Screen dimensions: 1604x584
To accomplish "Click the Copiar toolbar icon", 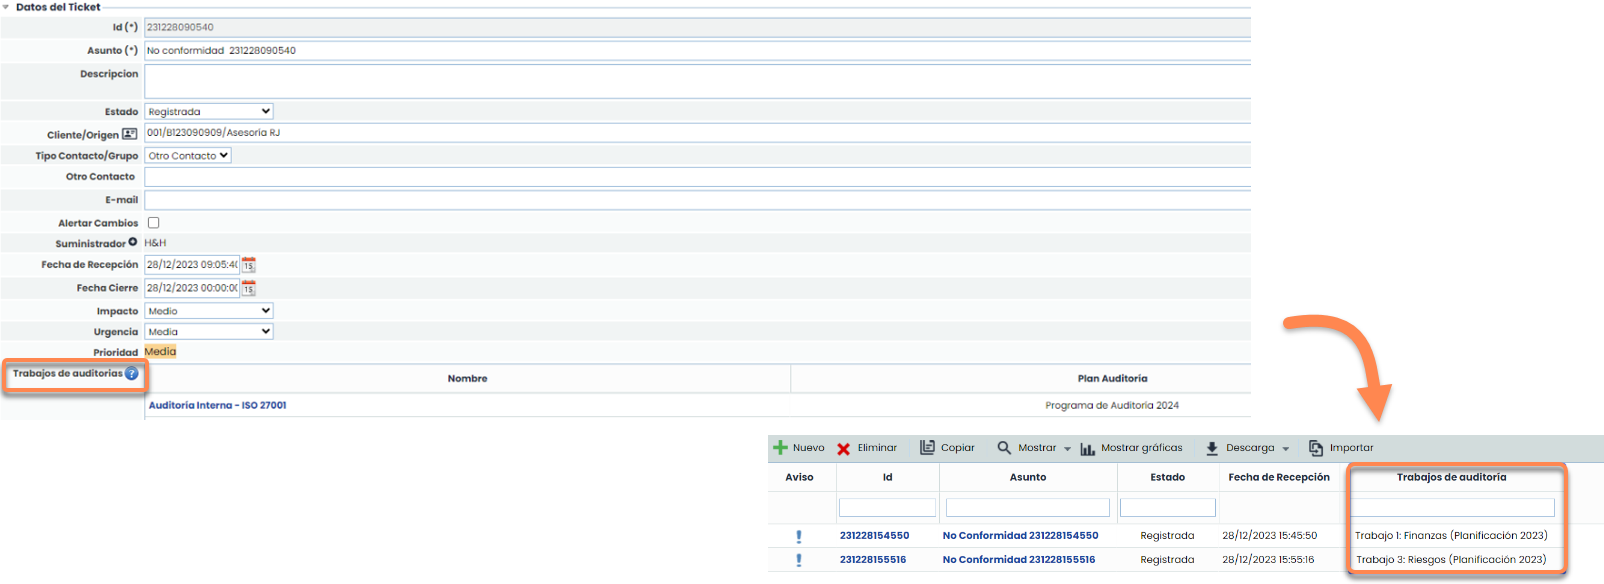I will [927, 448].
